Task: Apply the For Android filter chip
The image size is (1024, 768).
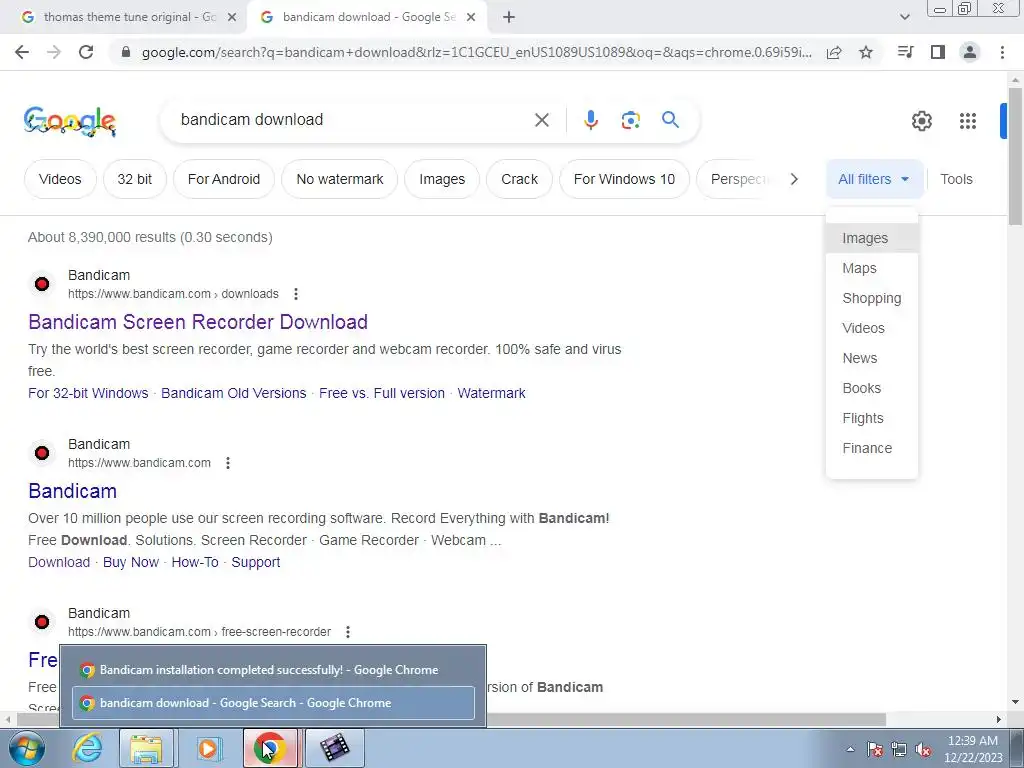Action: pos(224,179)
